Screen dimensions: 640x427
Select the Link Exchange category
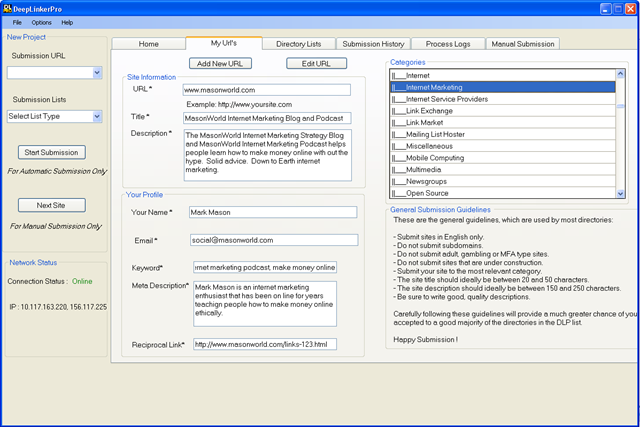[x=502, y=111]
